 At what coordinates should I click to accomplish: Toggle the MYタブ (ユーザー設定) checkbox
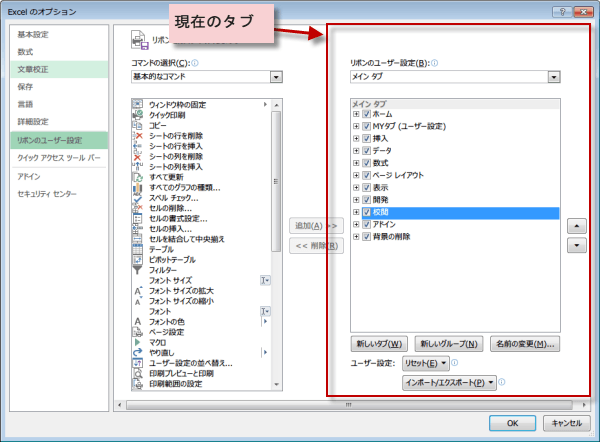(x=367, y=126)
